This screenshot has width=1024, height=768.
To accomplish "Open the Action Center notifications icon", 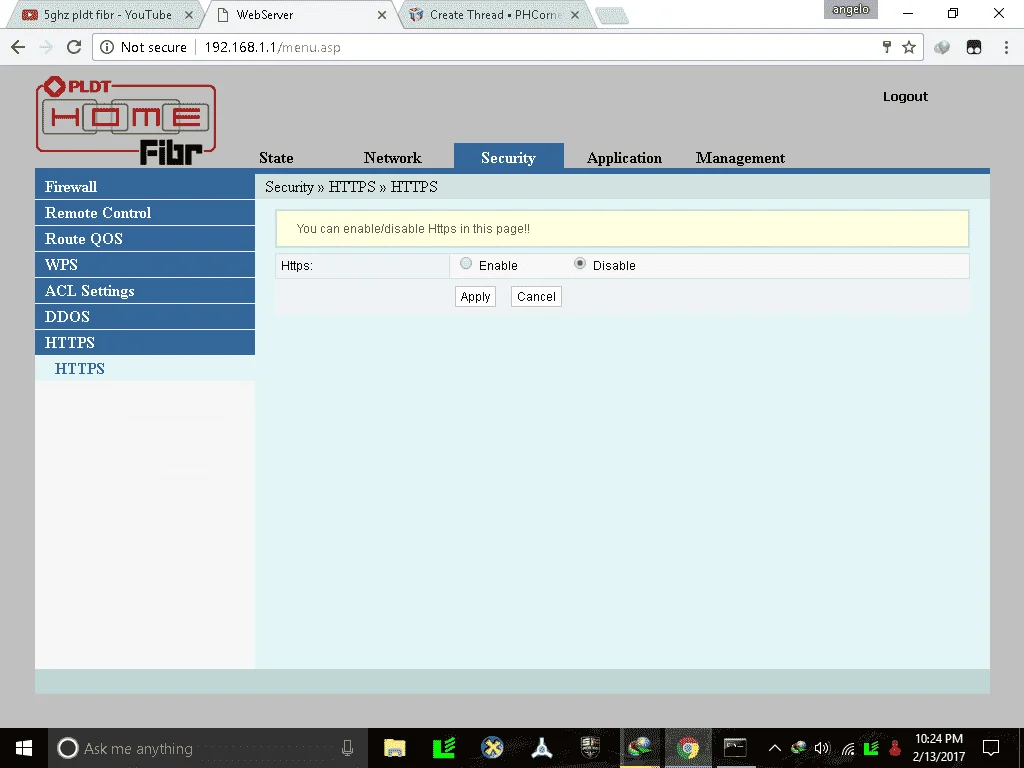I will (x=991, y=748).
